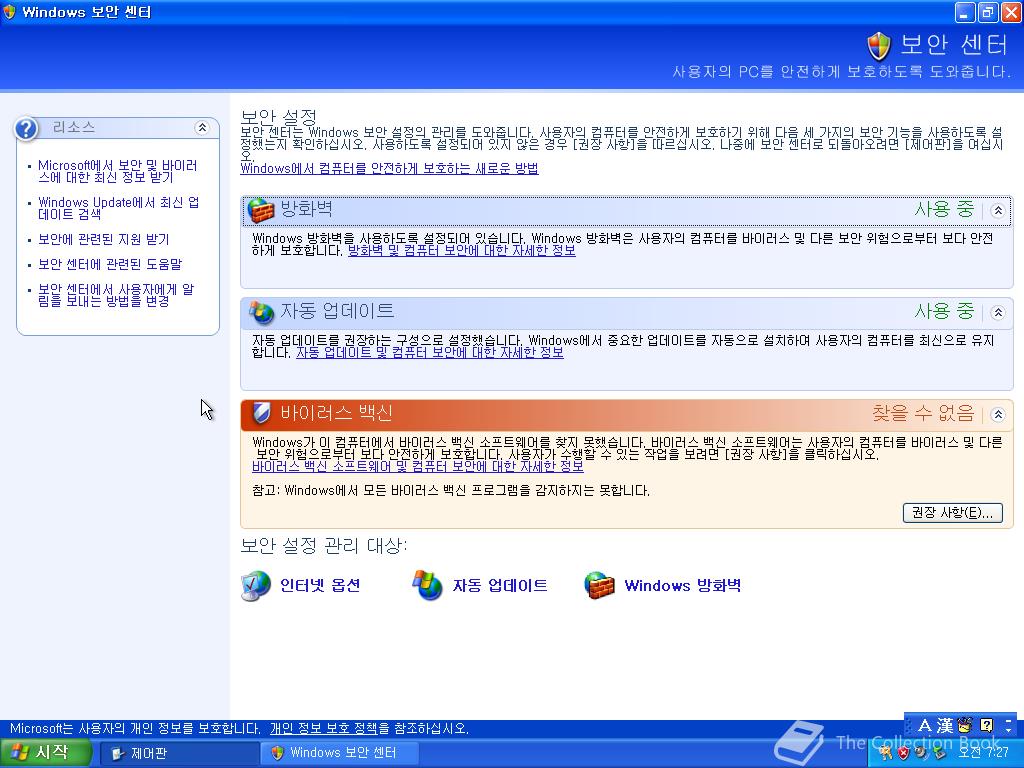Open 개인 정보 보호 정책 link in status bar

pos(323,728)
